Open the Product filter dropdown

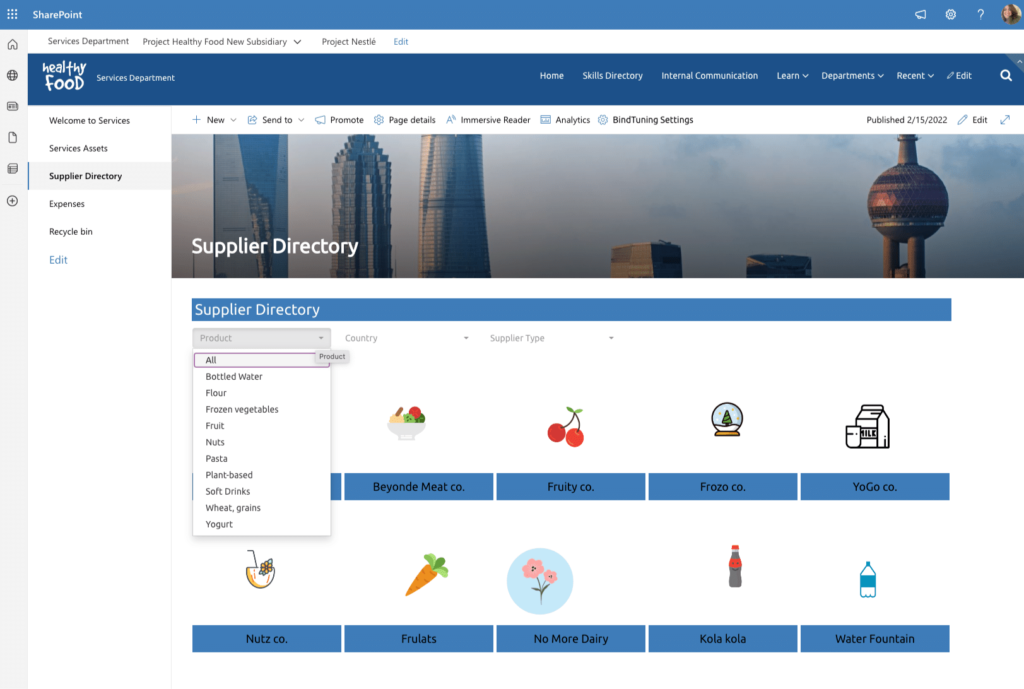(x=261, y=338)
